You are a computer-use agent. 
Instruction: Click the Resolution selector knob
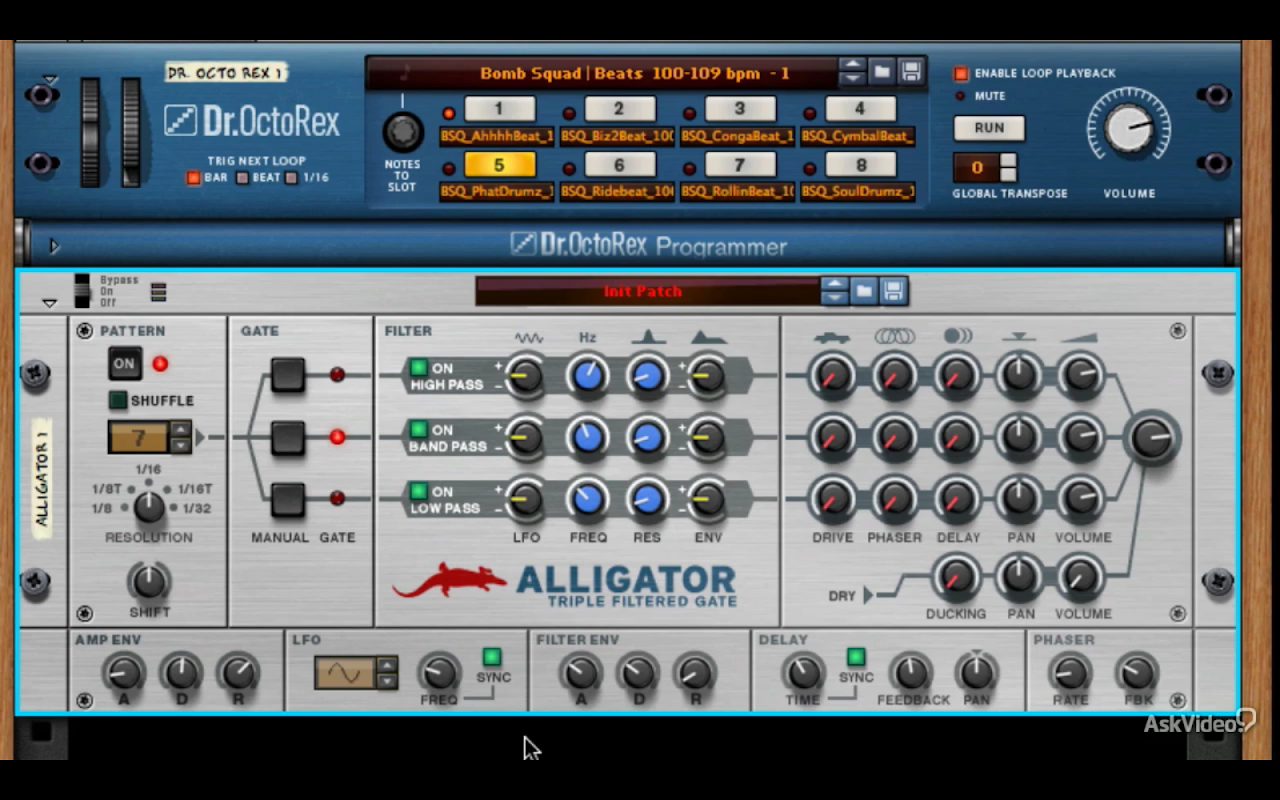(x=149, y=506)
